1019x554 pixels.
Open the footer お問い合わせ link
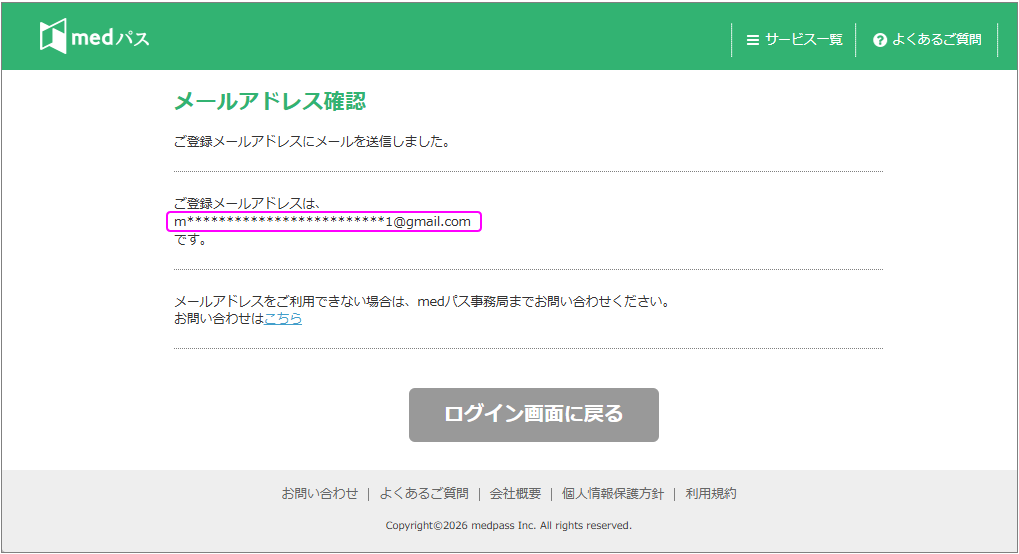tap(319, 493)
